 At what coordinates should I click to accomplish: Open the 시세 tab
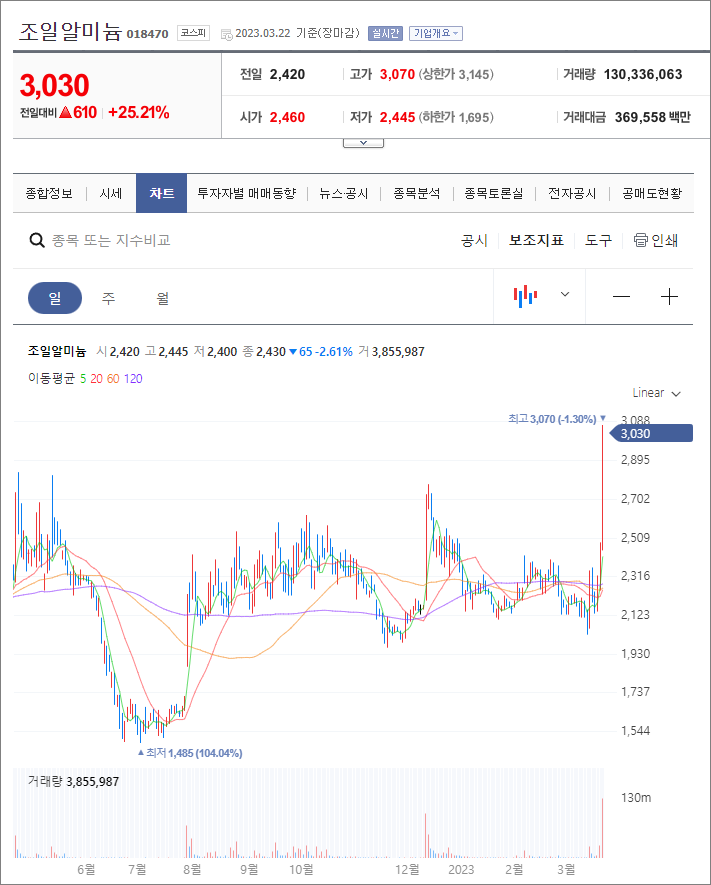111,194
